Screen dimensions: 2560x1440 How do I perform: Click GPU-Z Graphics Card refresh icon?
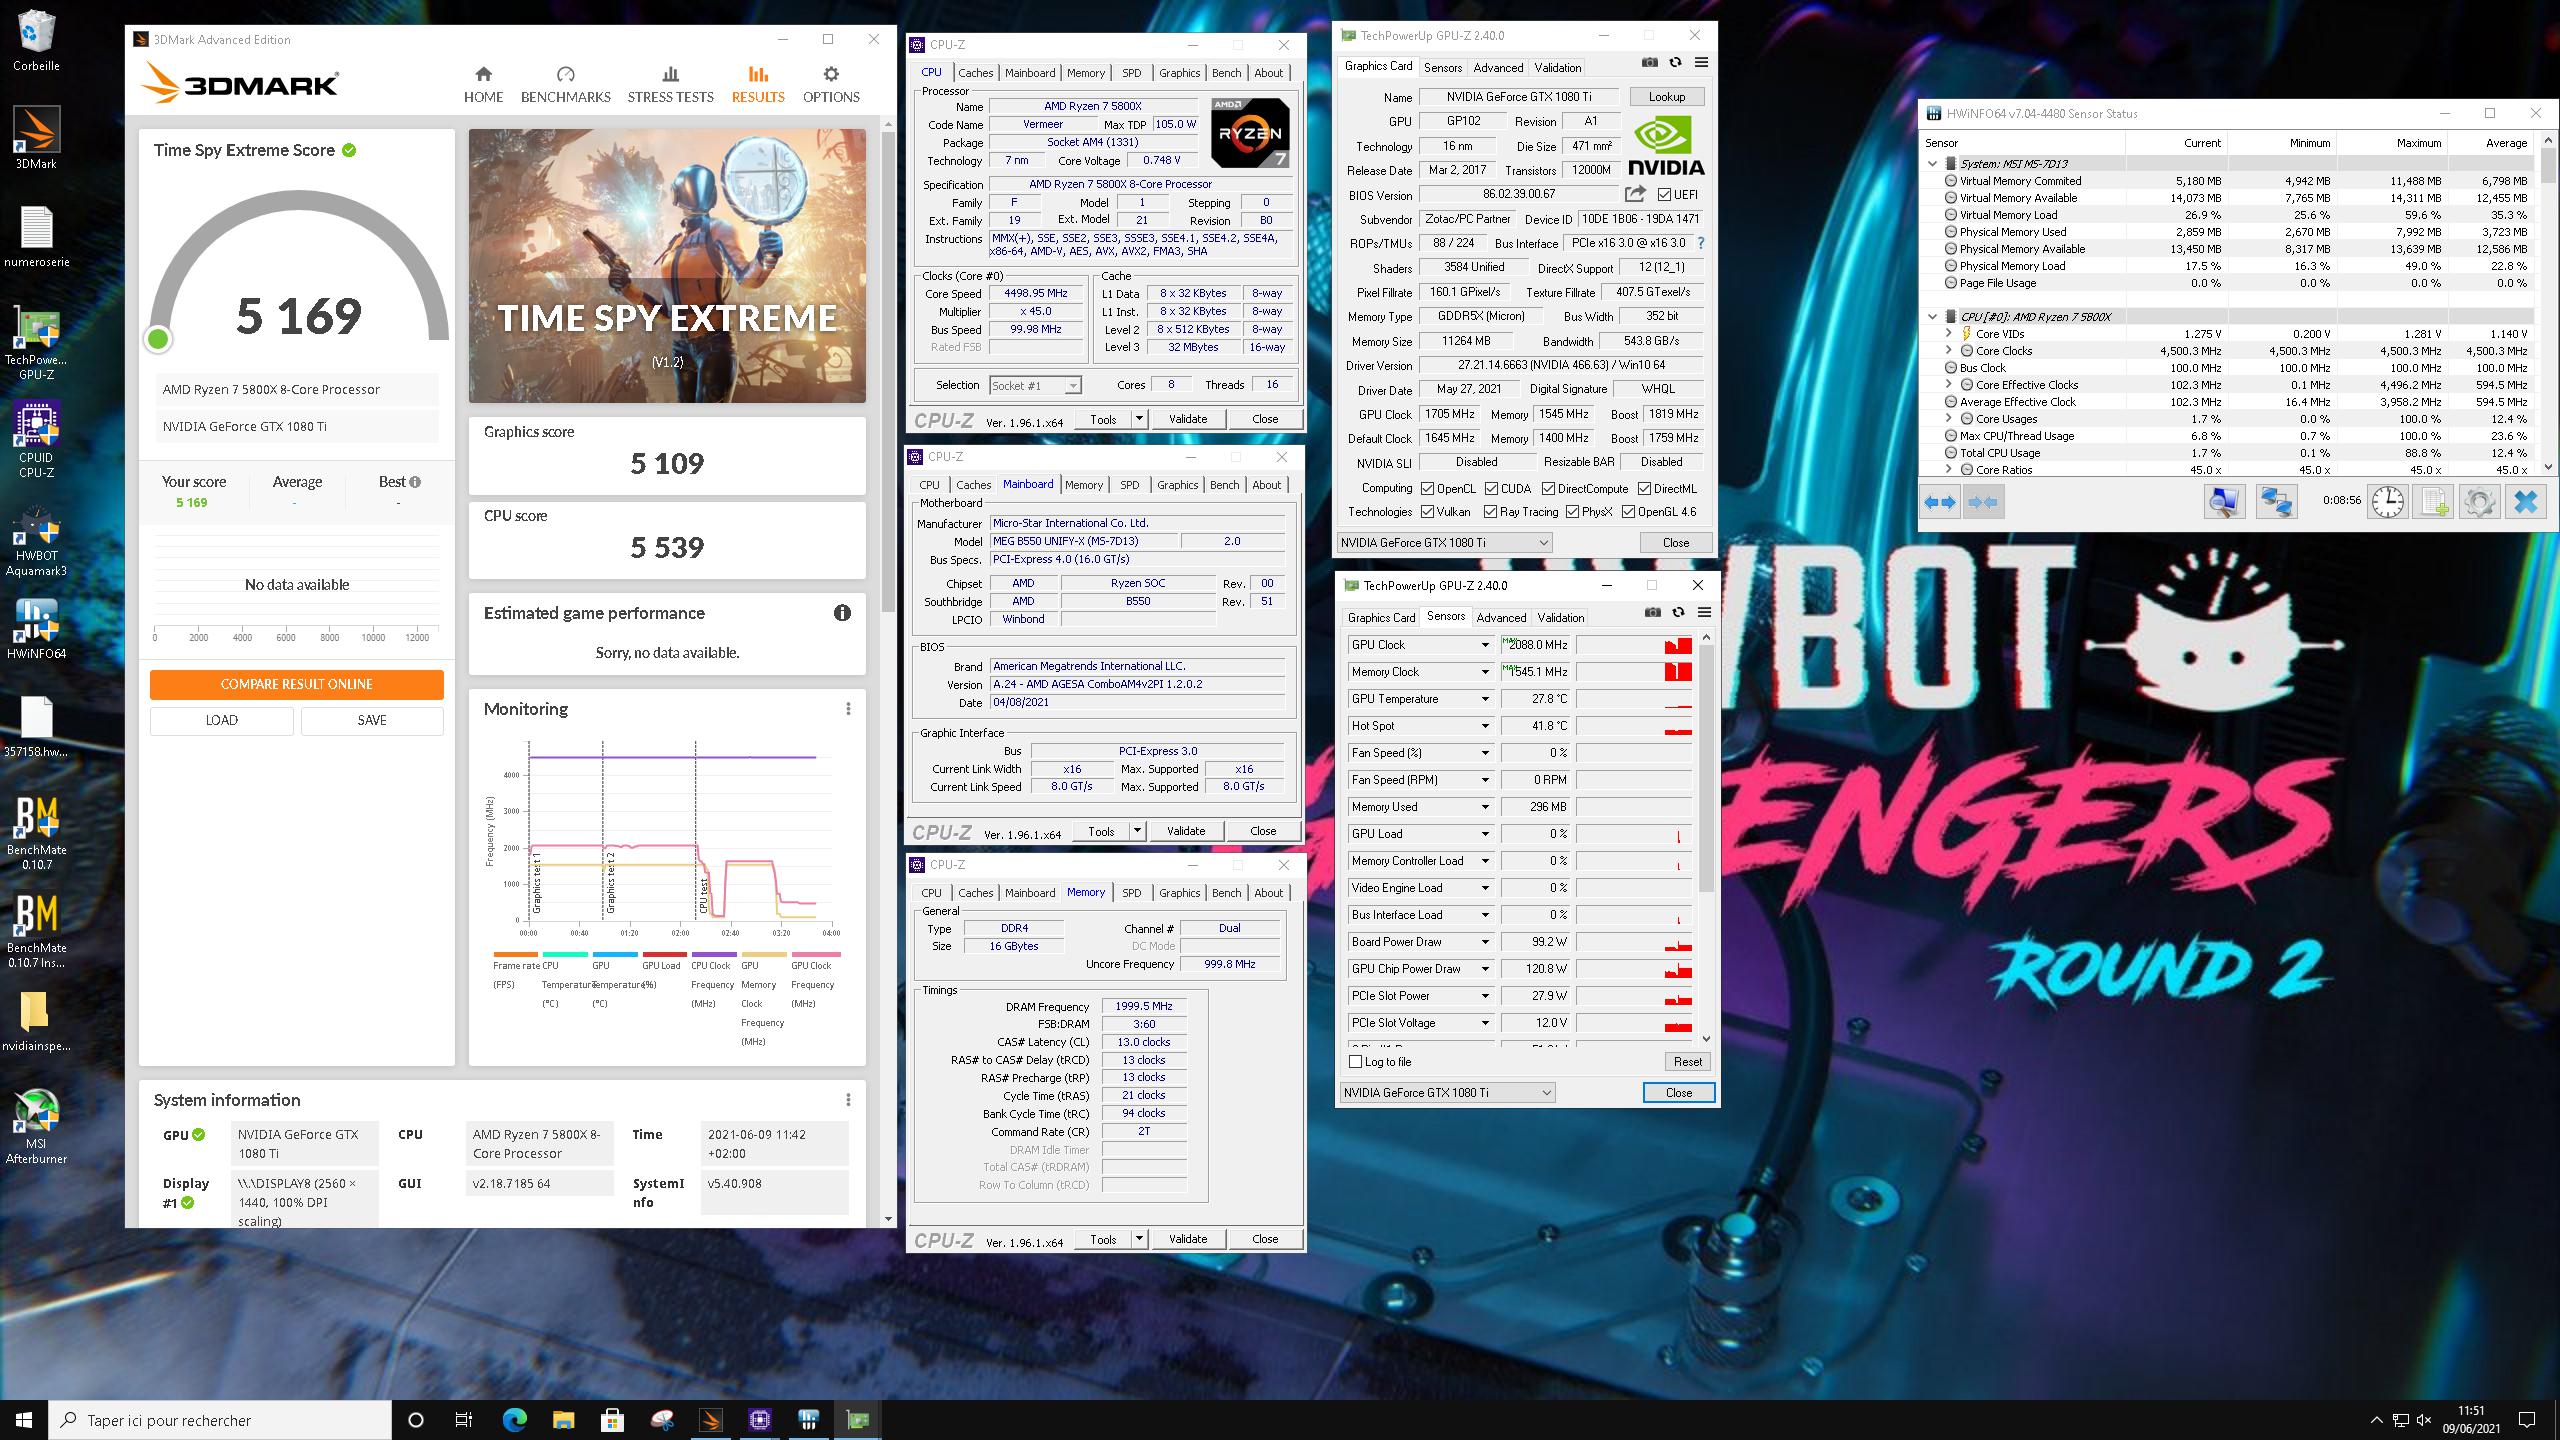pos(1675,63)
